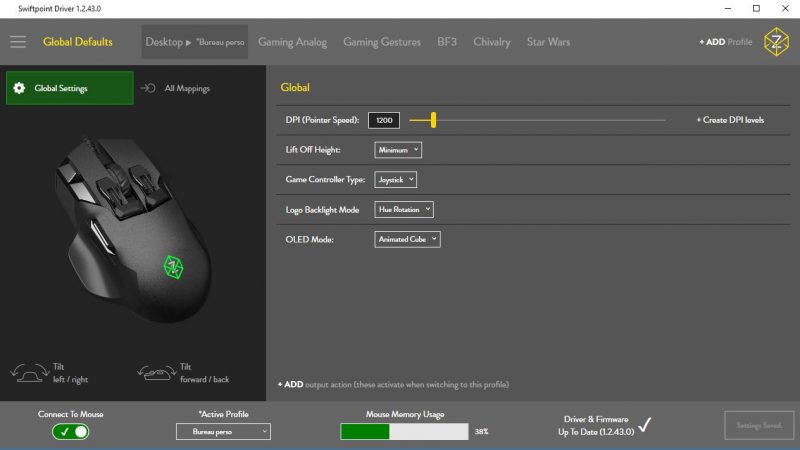Click the Swiftpoint Z cube logo

click(776, 42)
